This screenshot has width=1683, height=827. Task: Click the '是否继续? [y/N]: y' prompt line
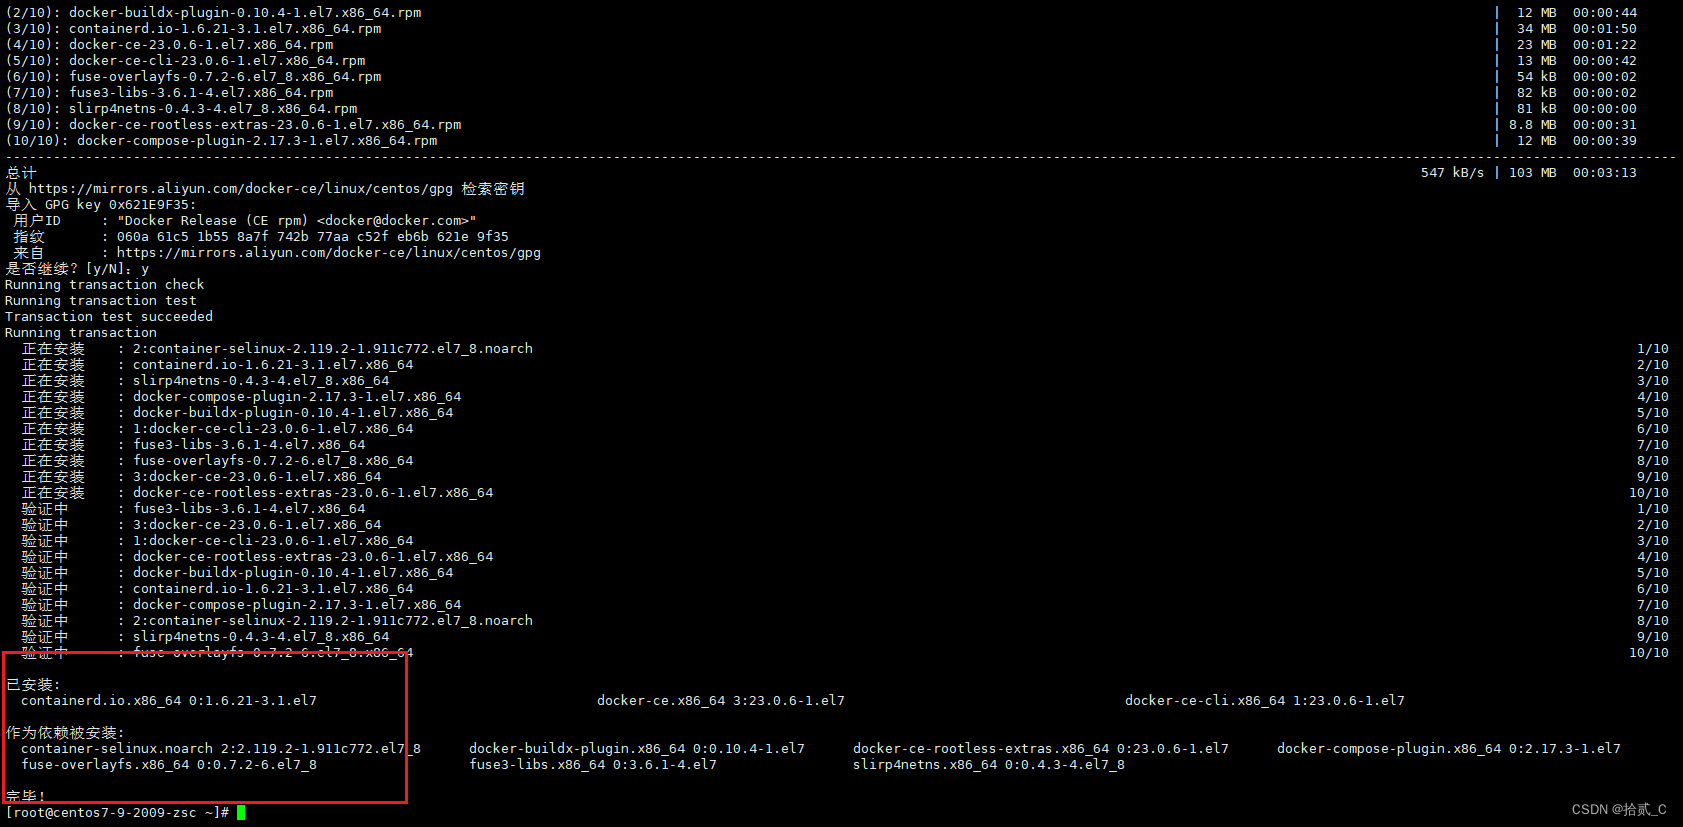pyautogui.click(x=77, y=268)
